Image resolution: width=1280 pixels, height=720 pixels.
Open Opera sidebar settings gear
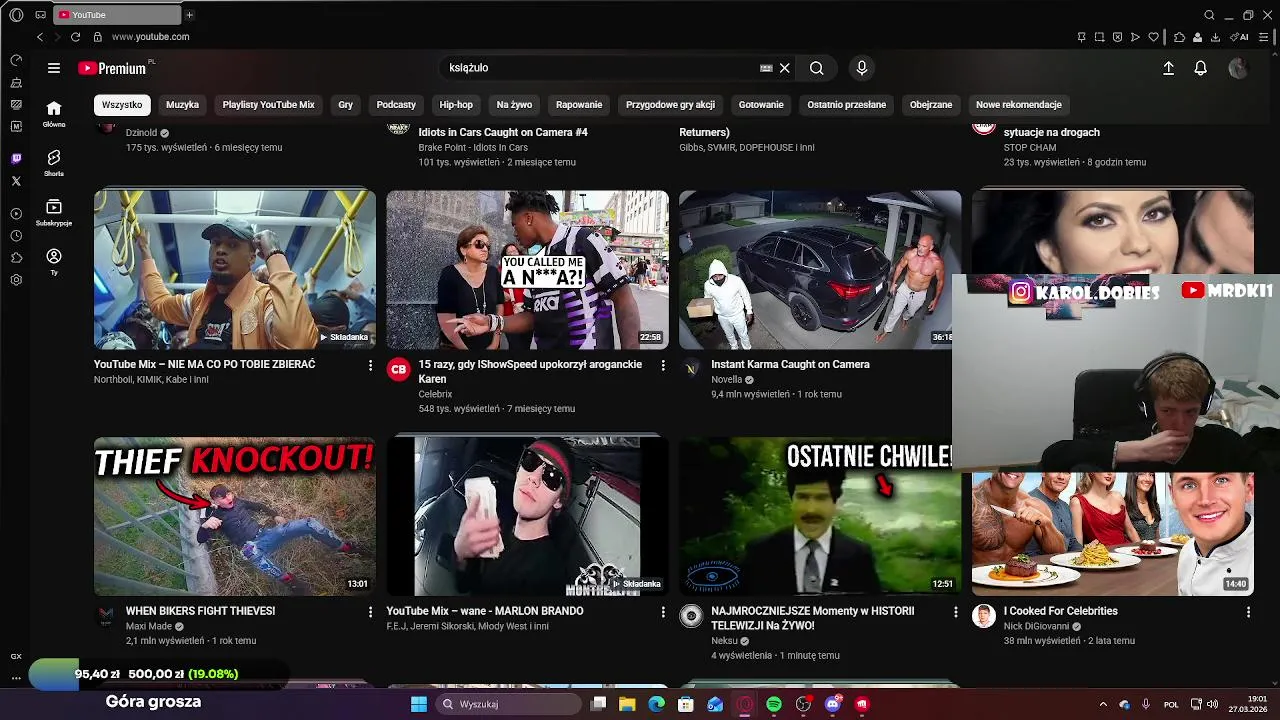[16, 280]
